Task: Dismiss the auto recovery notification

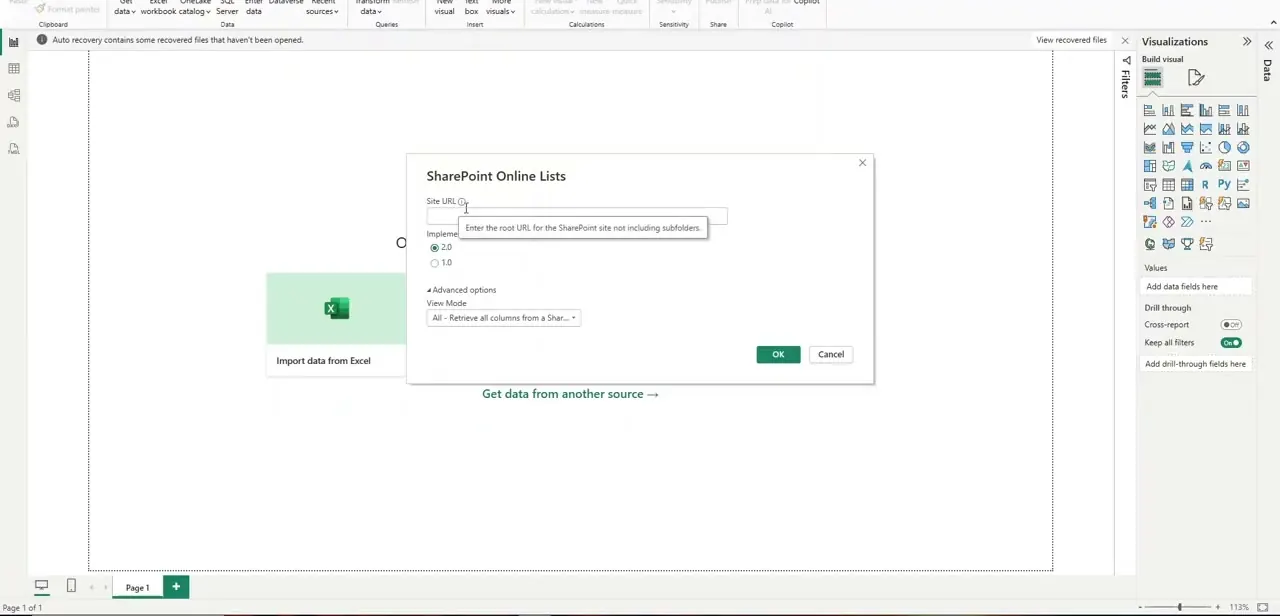Action: [1125, 41]
